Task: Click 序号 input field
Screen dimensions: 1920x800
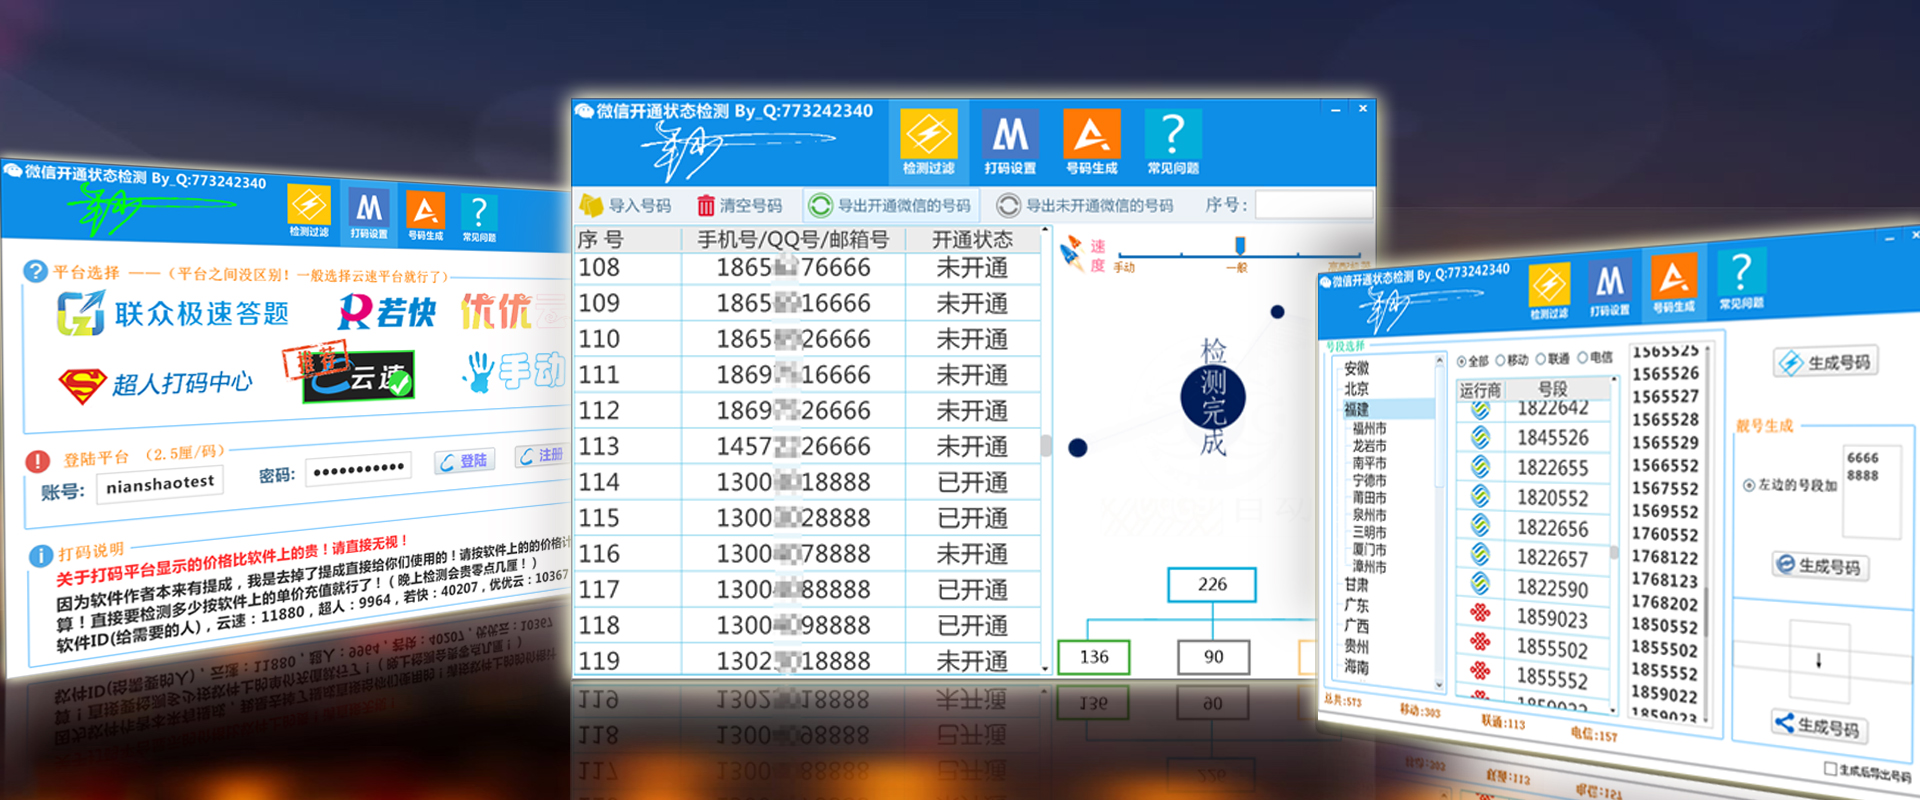Action: [x=1313, y=205]
